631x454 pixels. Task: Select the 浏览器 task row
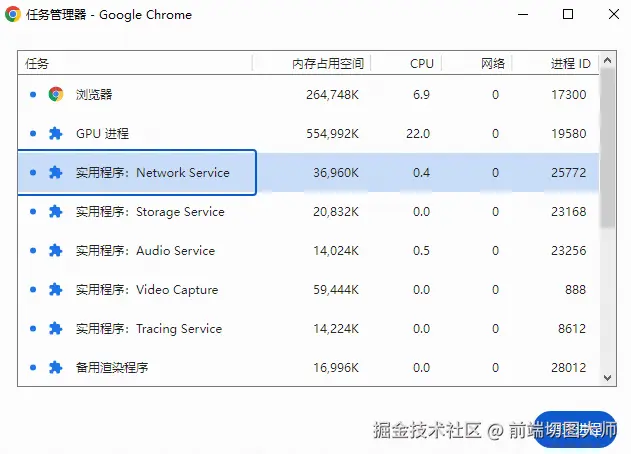tap(308, 95)
